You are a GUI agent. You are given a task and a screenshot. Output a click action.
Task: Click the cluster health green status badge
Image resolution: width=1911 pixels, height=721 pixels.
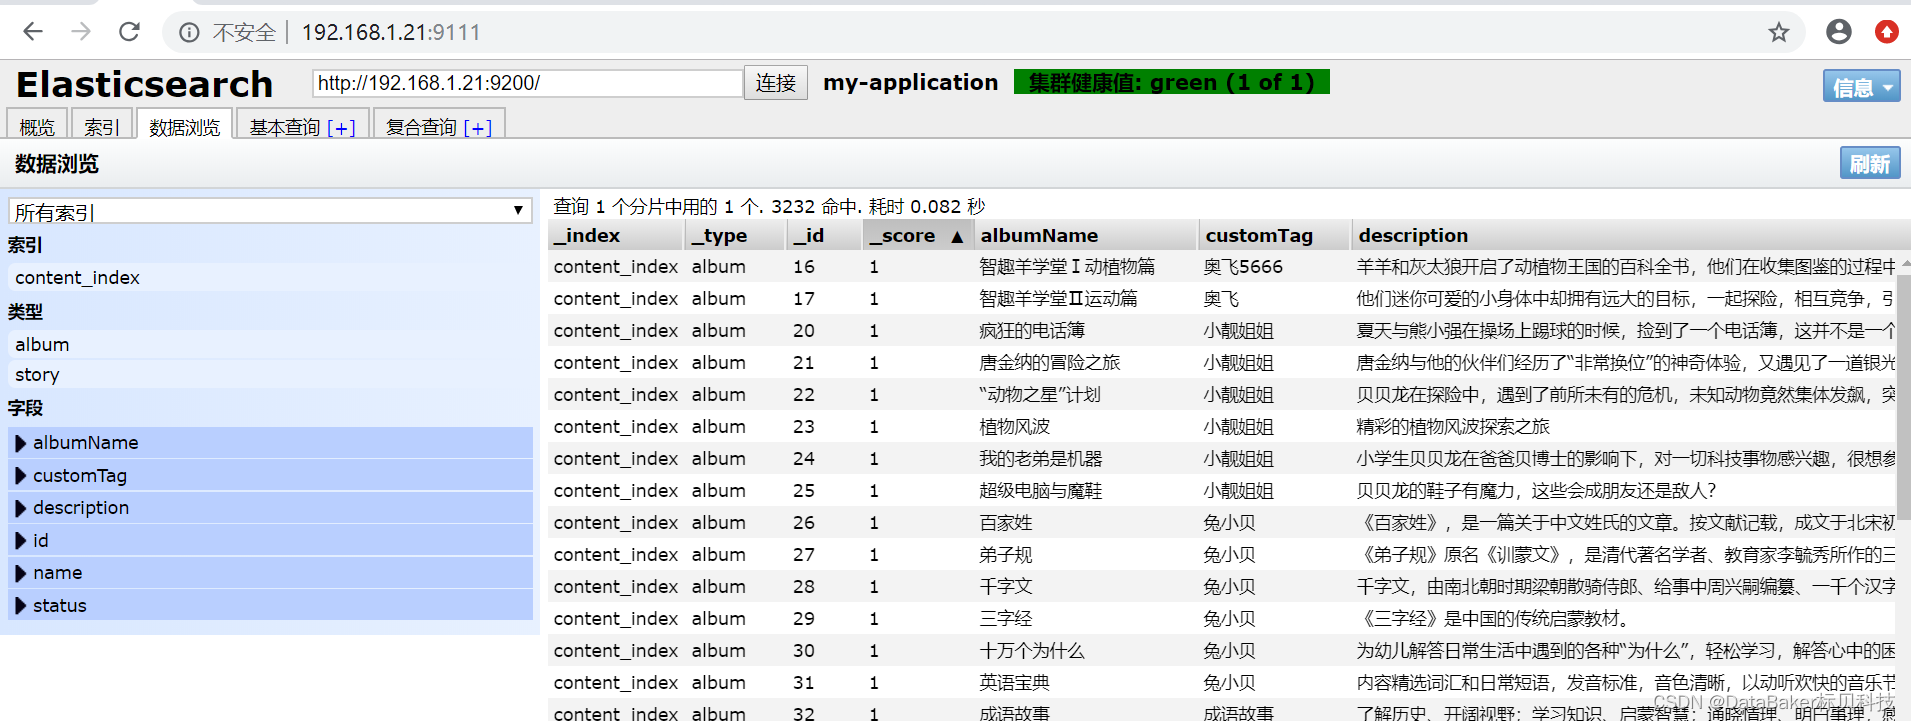(x=1171, y=82)
